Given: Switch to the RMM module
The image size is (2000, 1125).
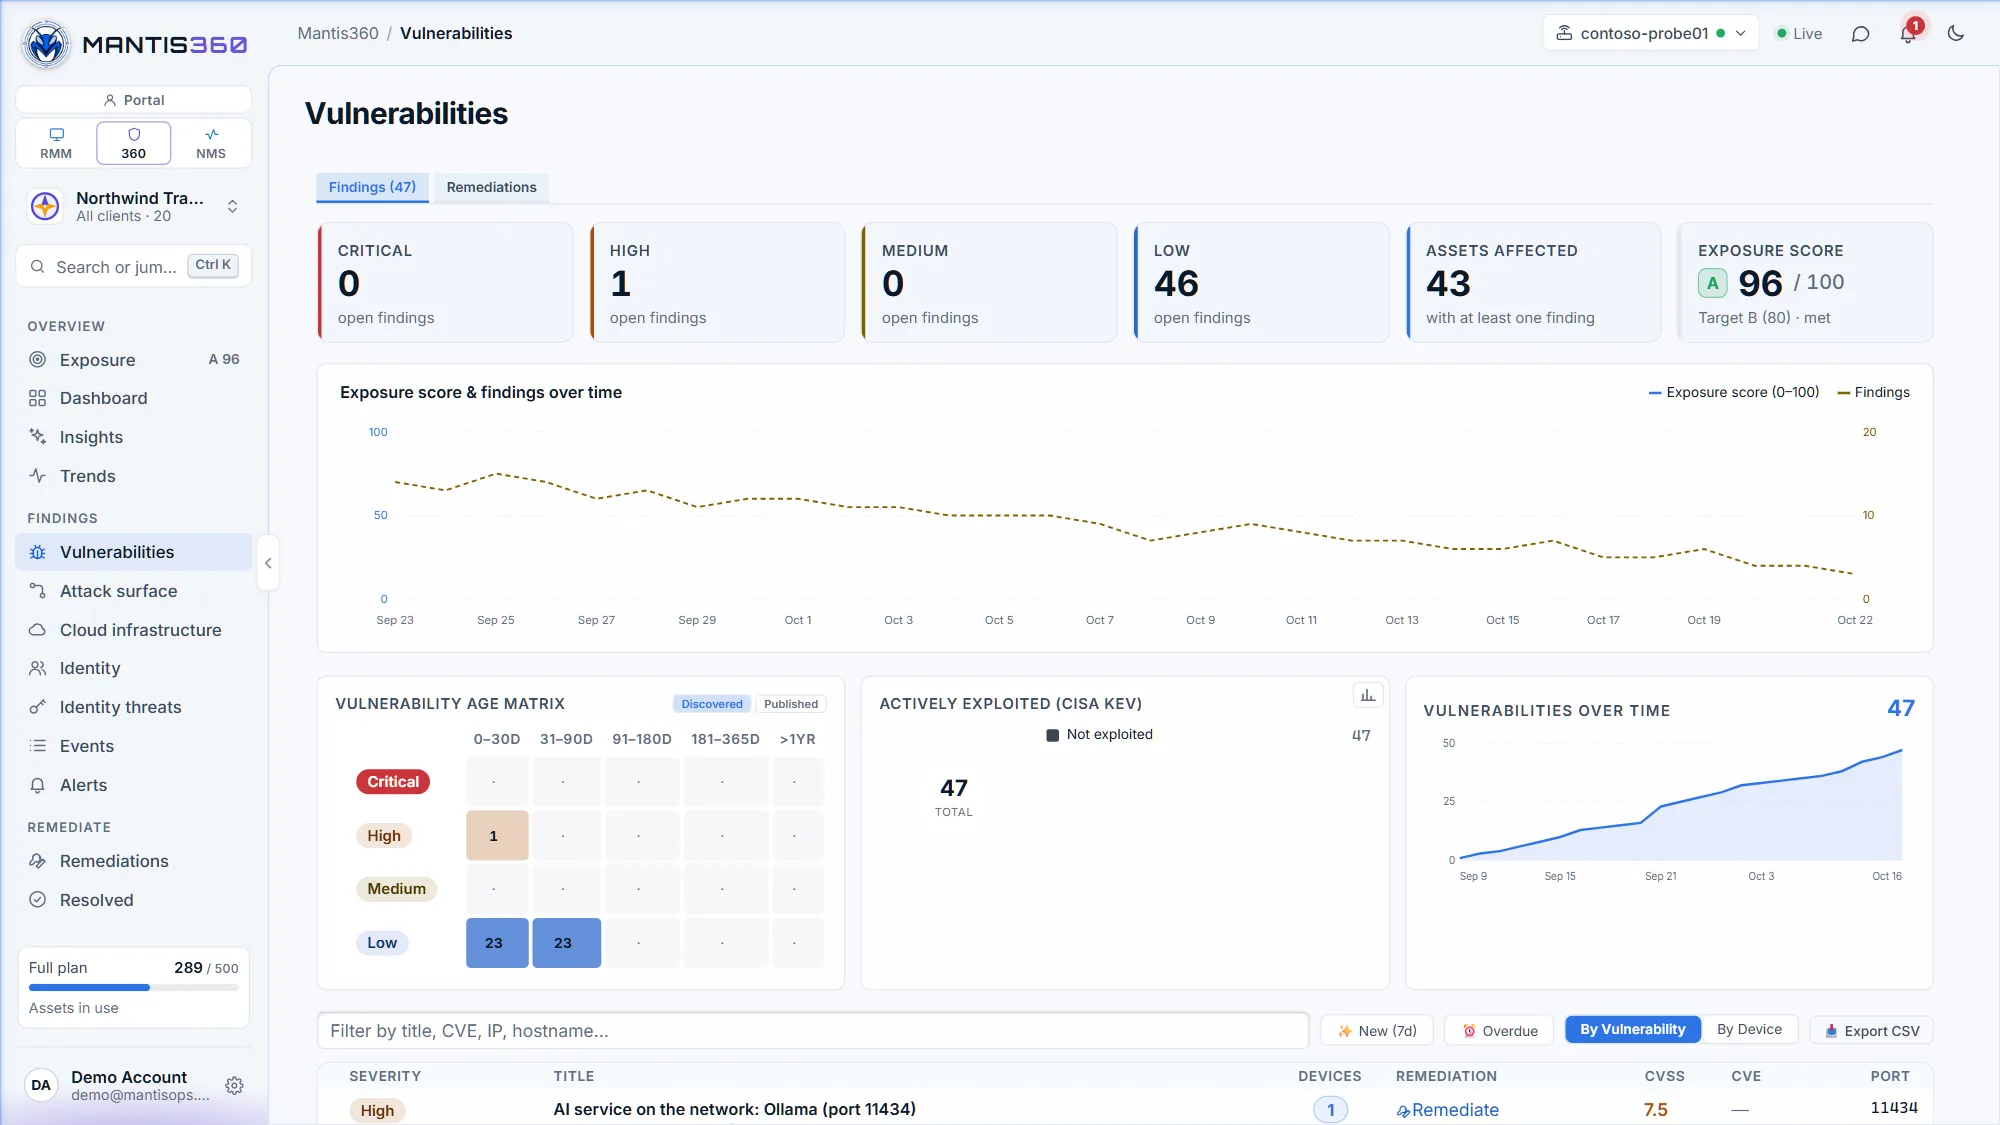Looking at the screenshot, I should coord(56,143).
